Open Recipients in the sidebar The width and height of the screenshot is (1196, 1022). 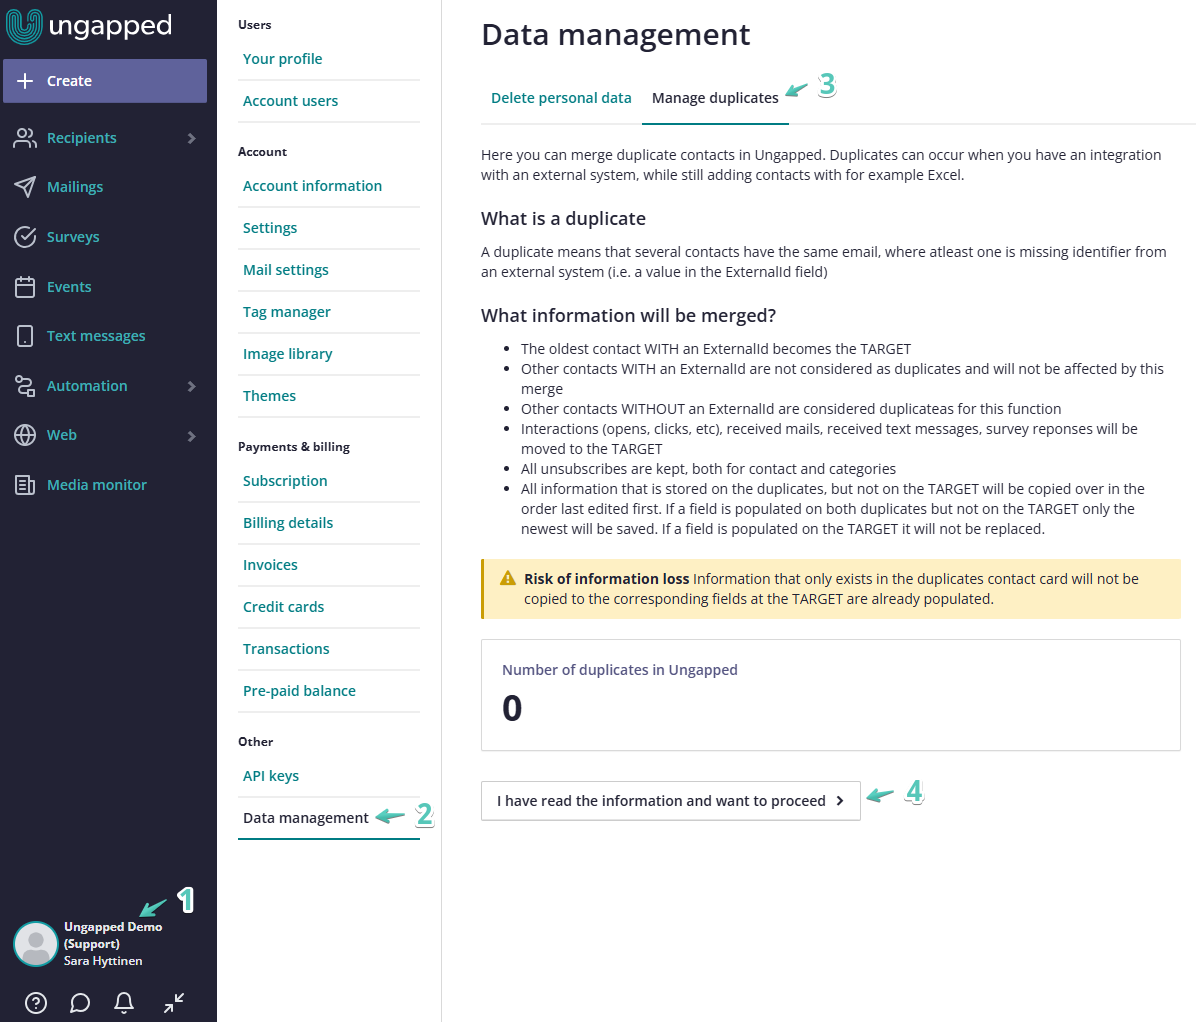pos(82,138)
